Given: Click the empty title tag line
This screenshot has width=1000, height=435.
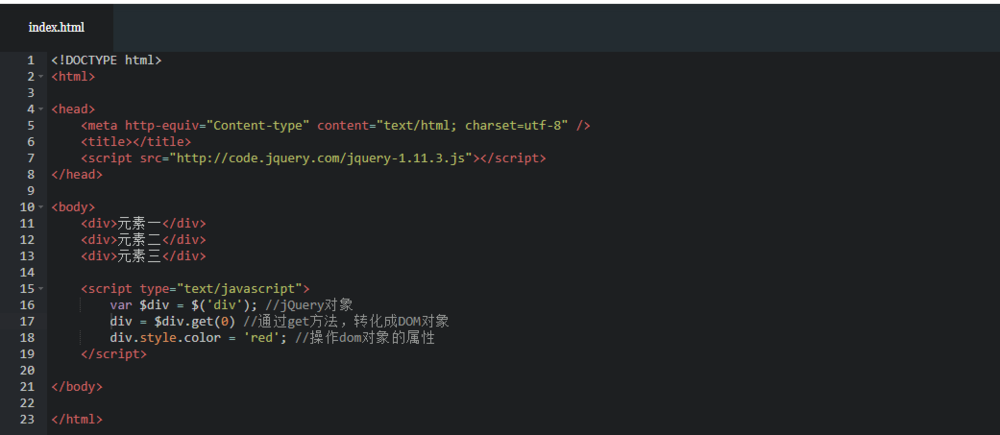Looking at the screenshot, I should point(136,142).
